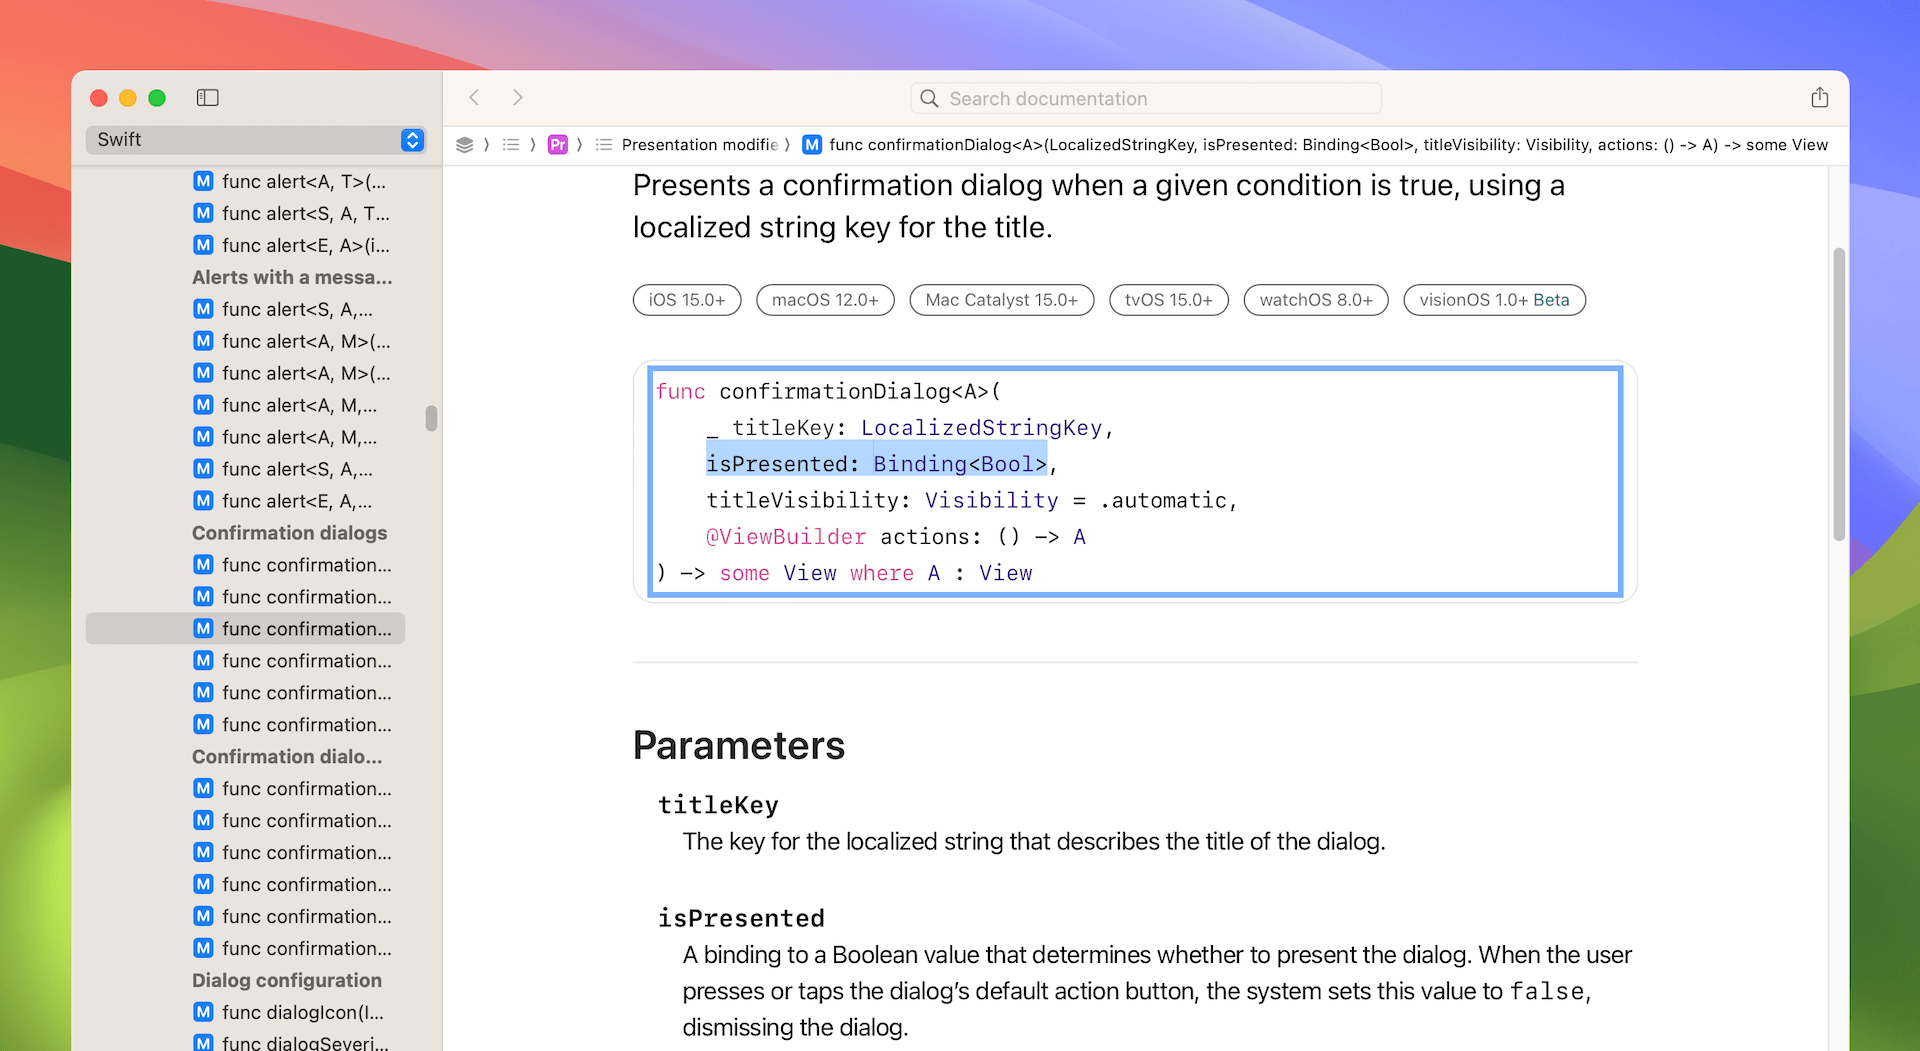1920x1051 pixels.
Task: Click the navigate forward arrow
Action: tap(518, 97)
